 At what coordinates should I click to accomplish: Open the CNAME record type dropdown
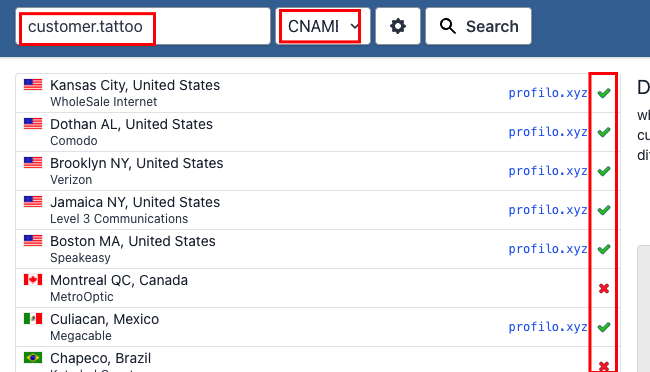point(323,26)
